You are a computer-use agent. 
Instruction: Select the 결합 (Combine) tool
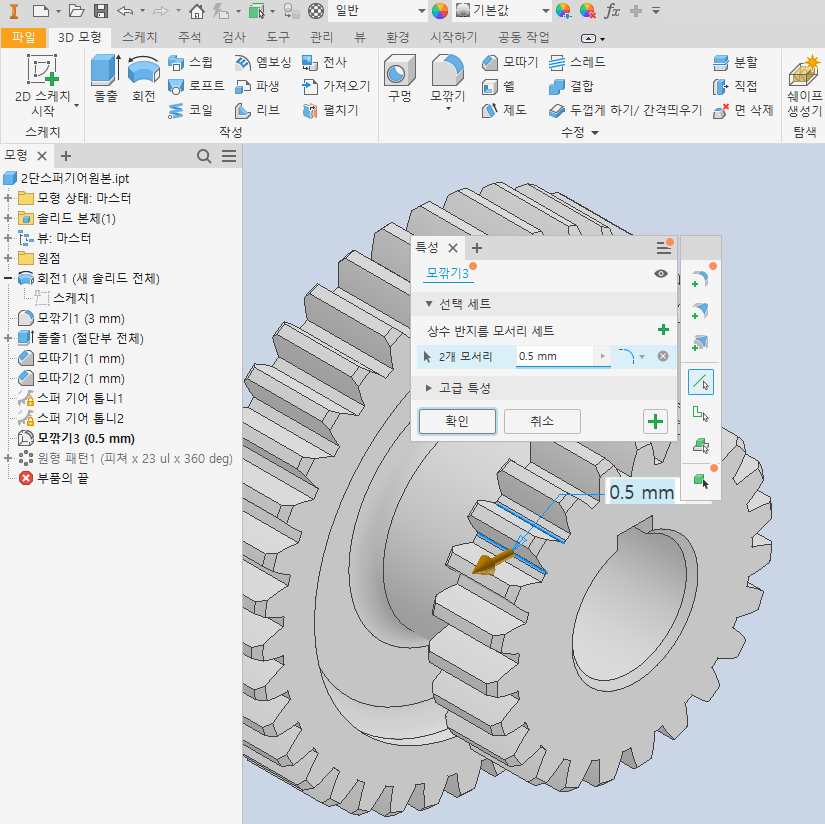571,86
